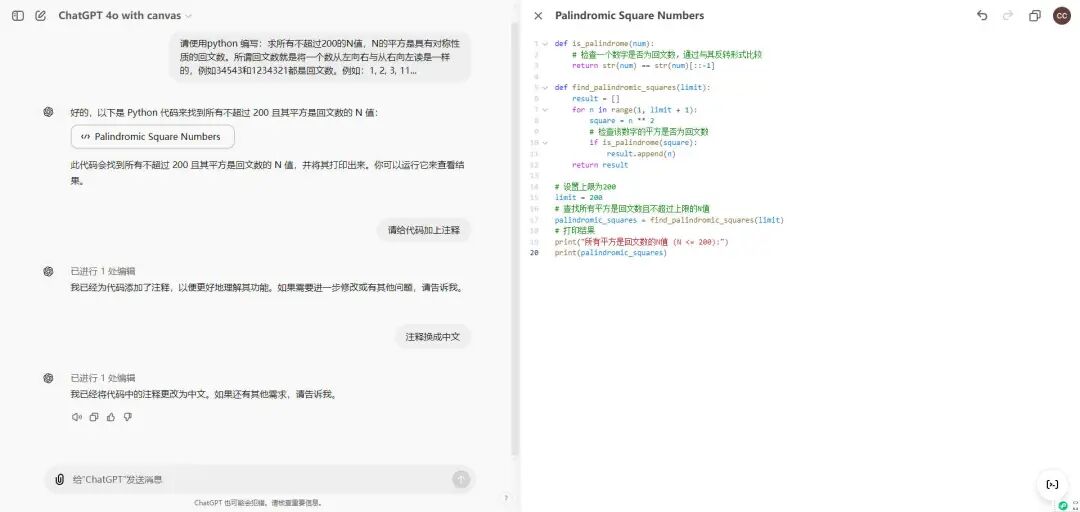
Task: Open the help question mark button
Action: [506, 498]
